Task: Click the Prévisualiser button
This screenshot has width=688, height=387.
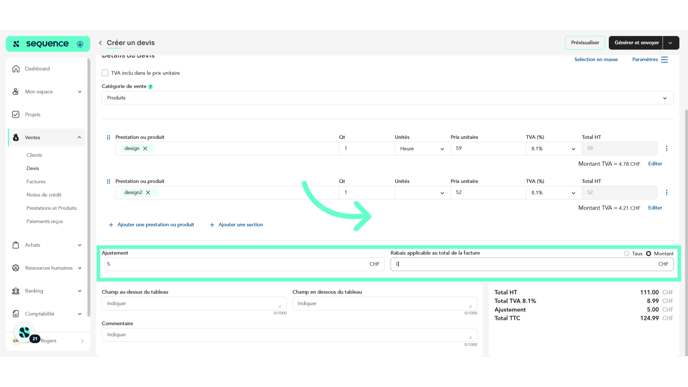Action: coord(585,43)
